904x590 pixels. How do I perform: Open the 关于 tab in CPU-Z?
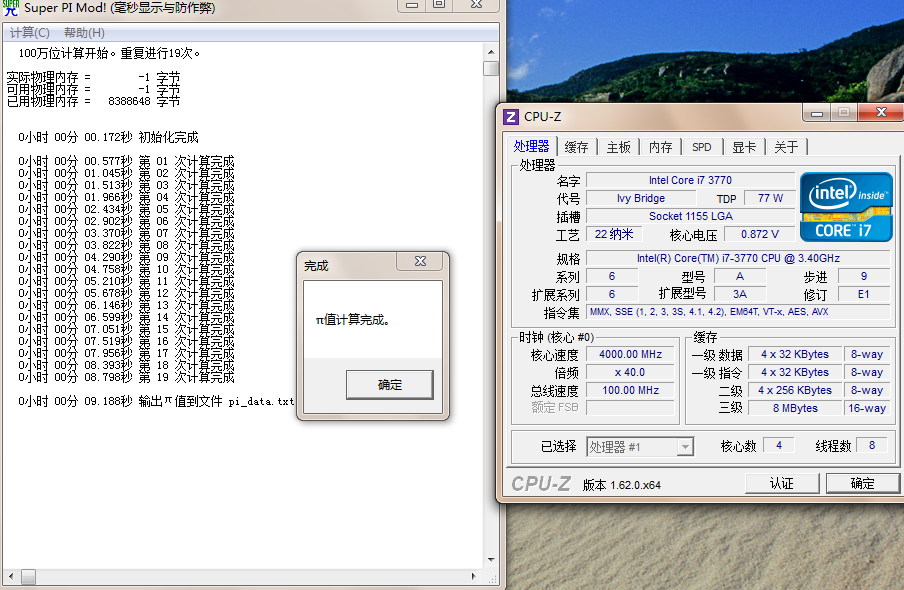point(786,147)
